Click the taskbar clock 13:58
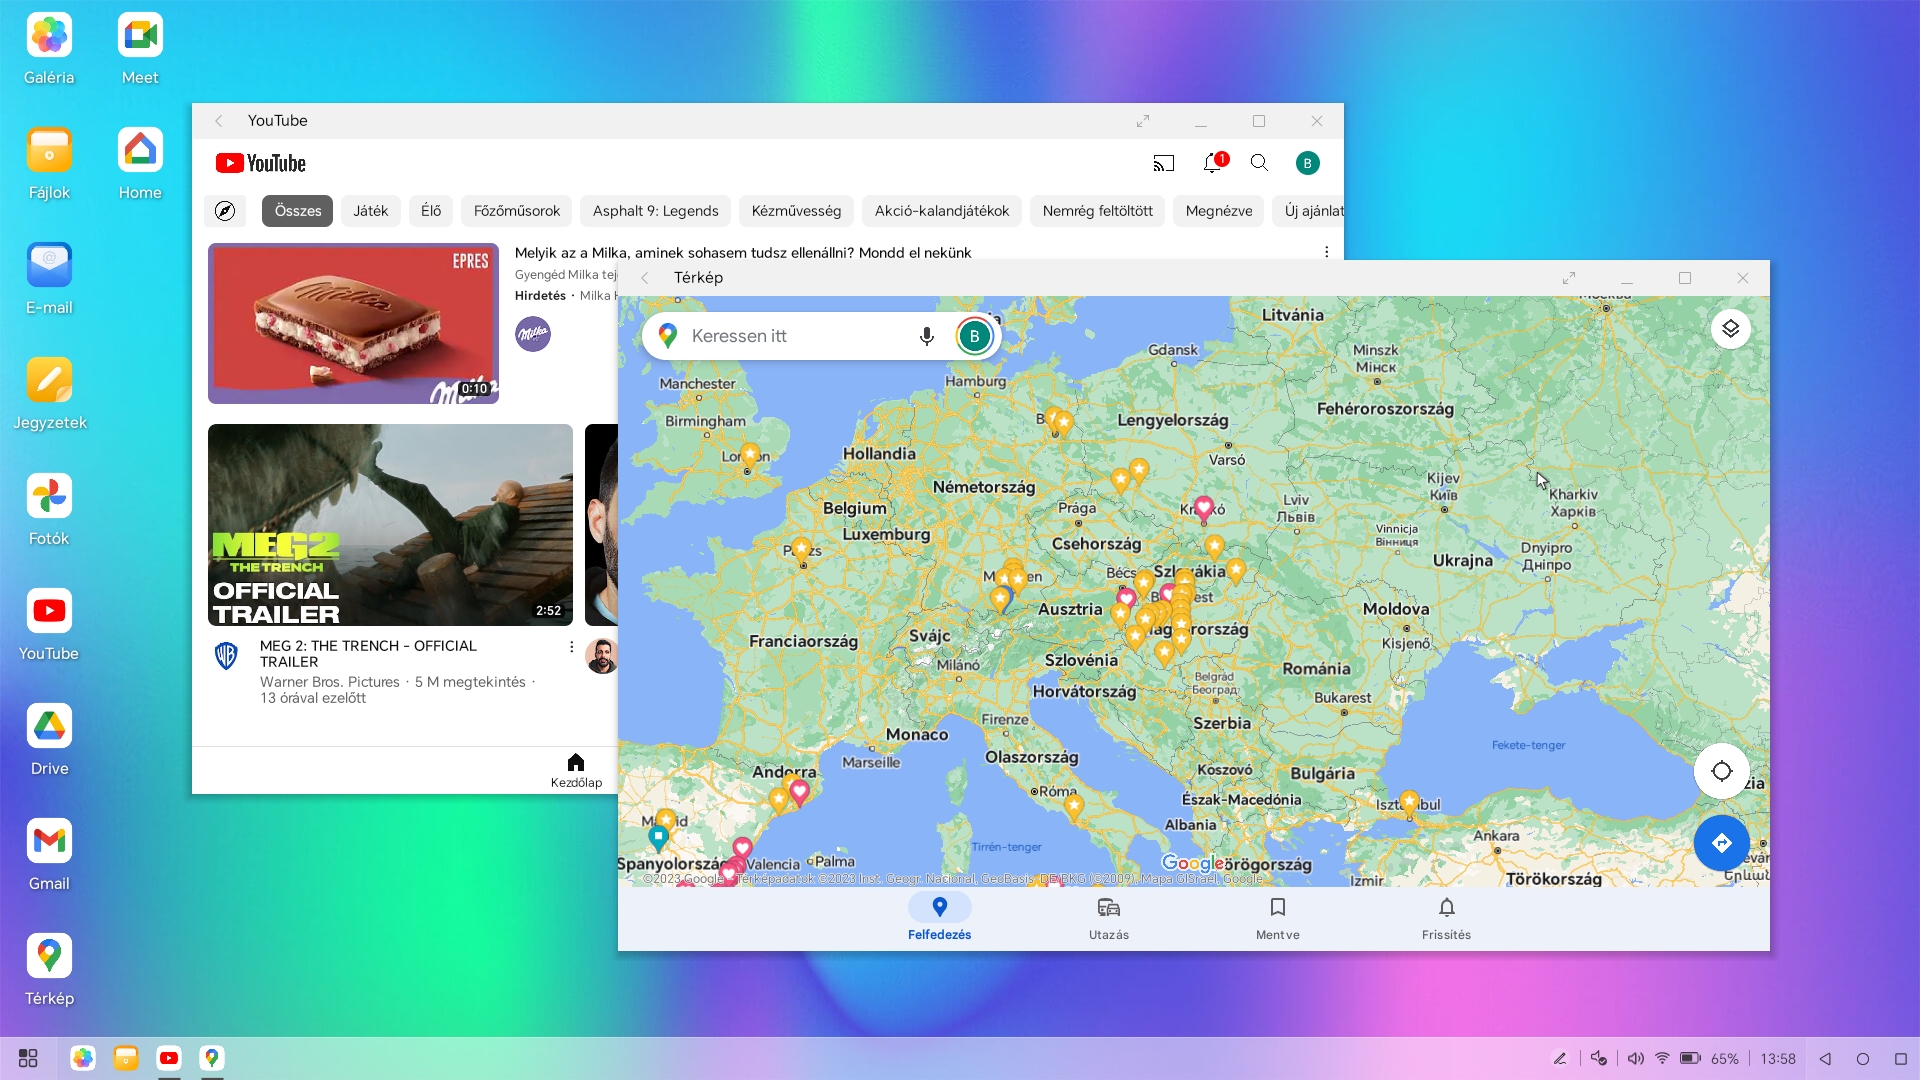 (x=1778, y=1058)
